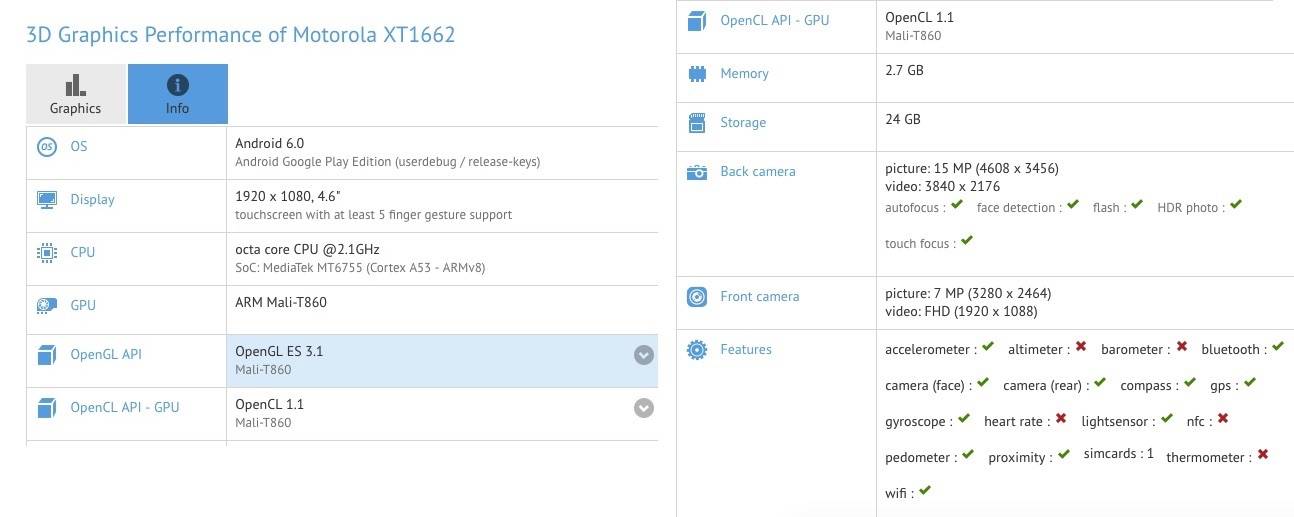Screen dimensions: 1294x517
Task: Click the lightsensor check mark
Action: point(1167,419)
